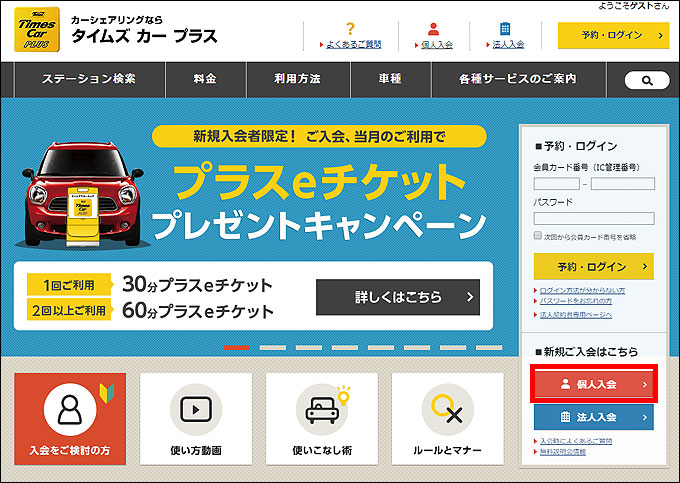This screenshot has height=483, width=680.
Task: Open the 無料説明会情報 link
Action: coord(562,452)
